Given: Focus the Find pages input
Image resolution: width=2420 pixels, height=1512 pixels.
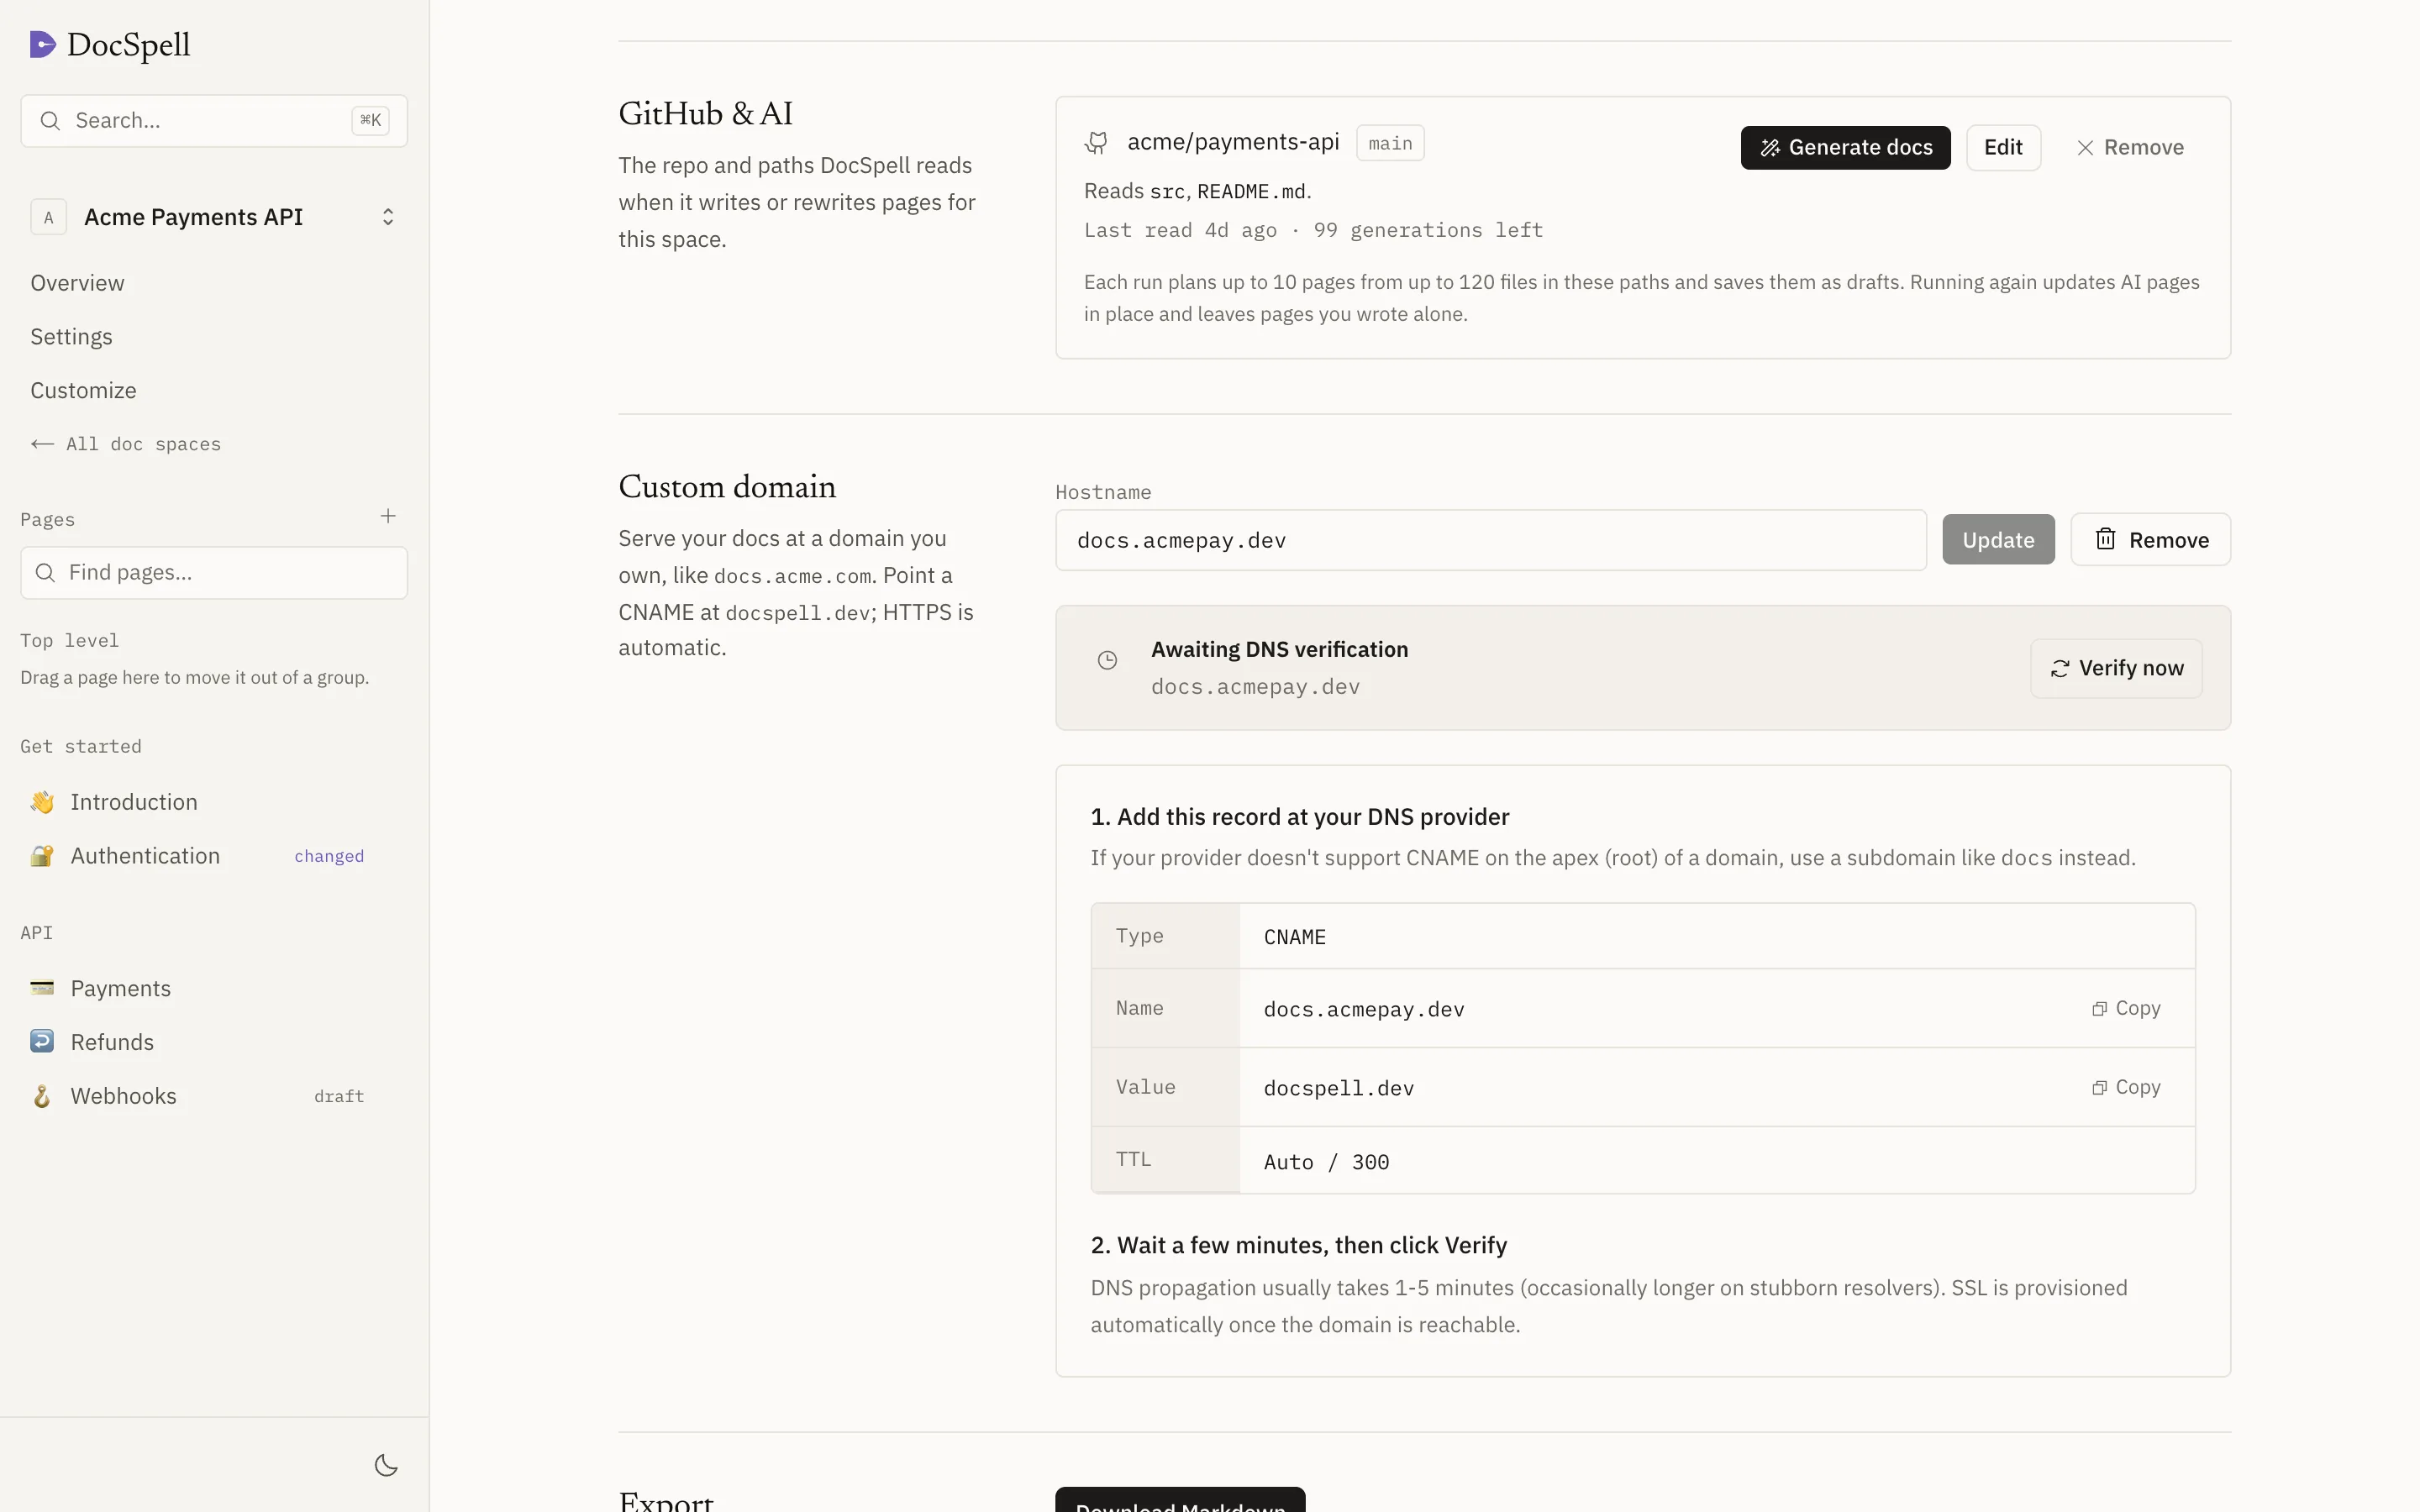Looking at the screenshot, I should pos(214,573).
